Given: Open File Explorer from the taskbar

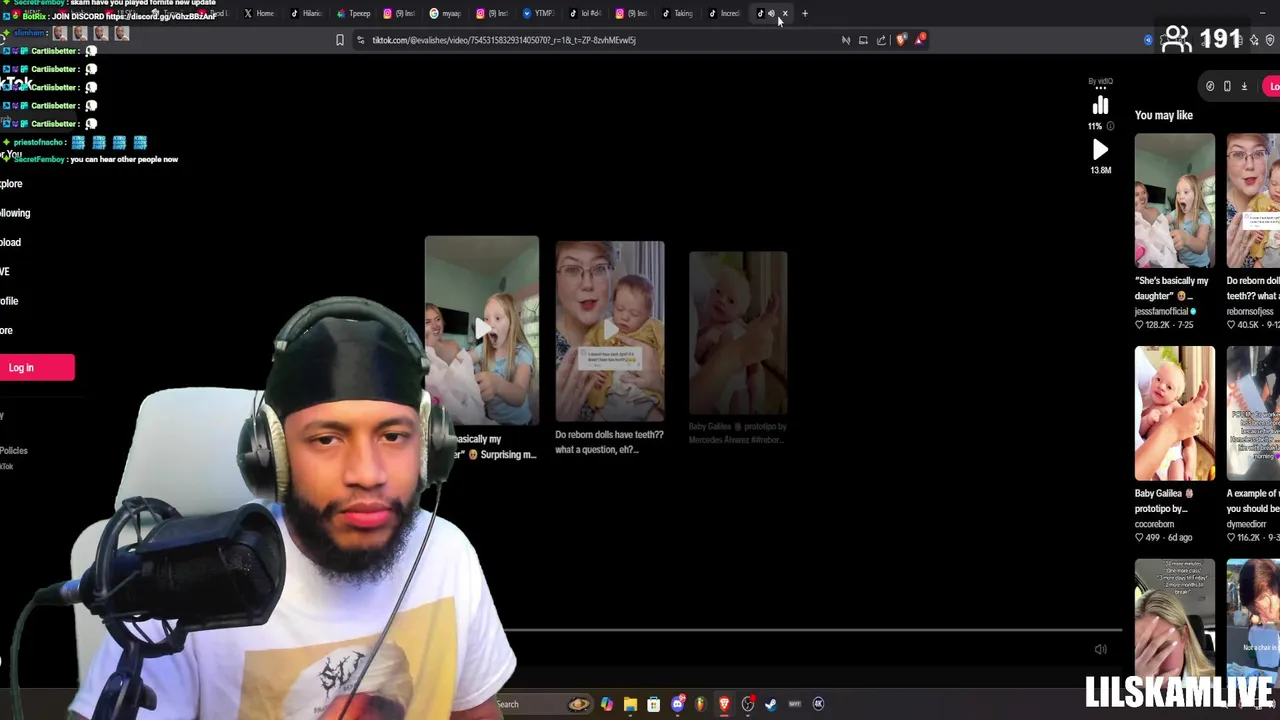Looking at the screenshot, I should click(x=630, y=704).
